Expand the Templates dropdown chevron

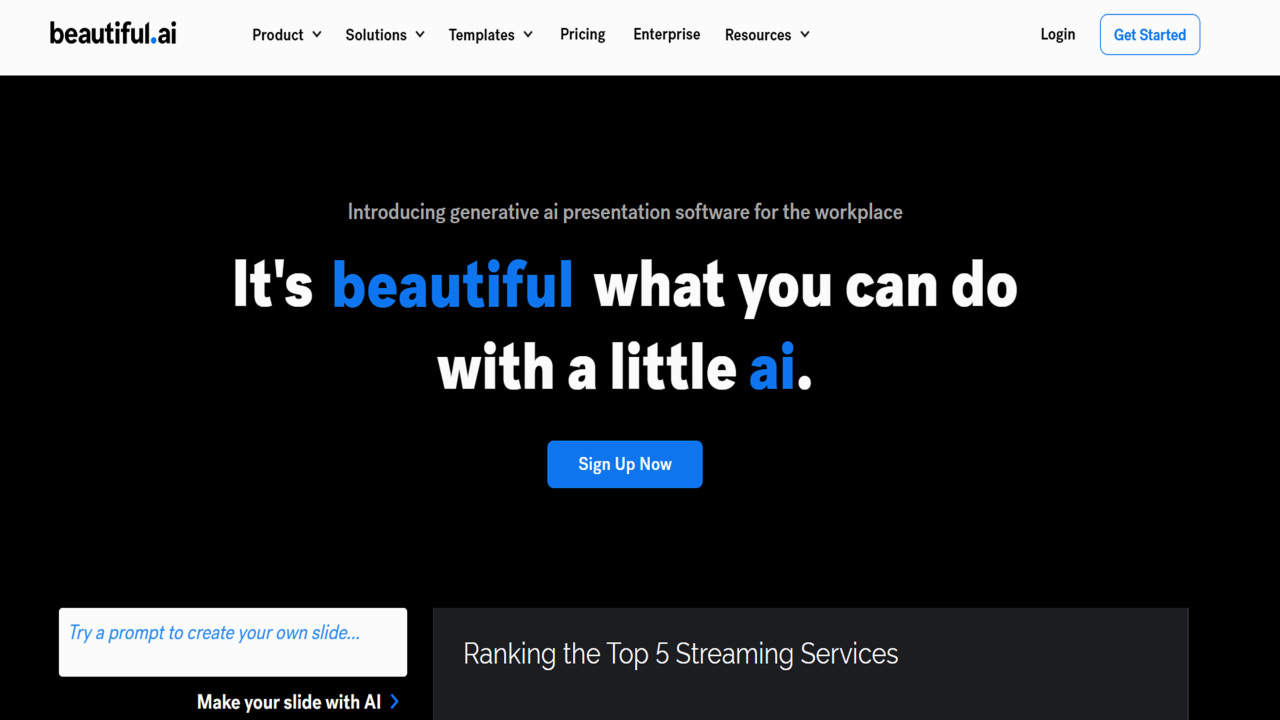click(x=528, y=35)
